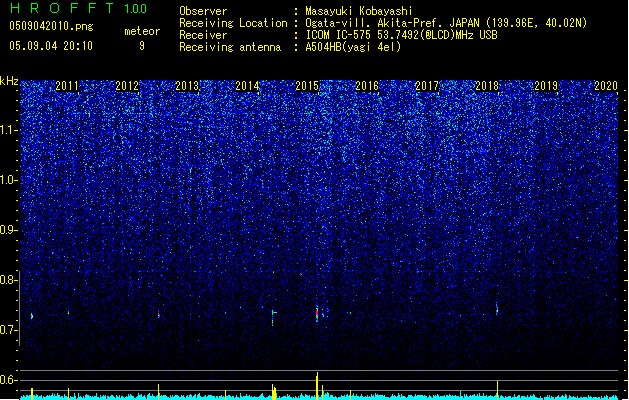This screenshot has height=400, width=629.
Task: Click the 2012 time axis label
Action: coord(127,86)
